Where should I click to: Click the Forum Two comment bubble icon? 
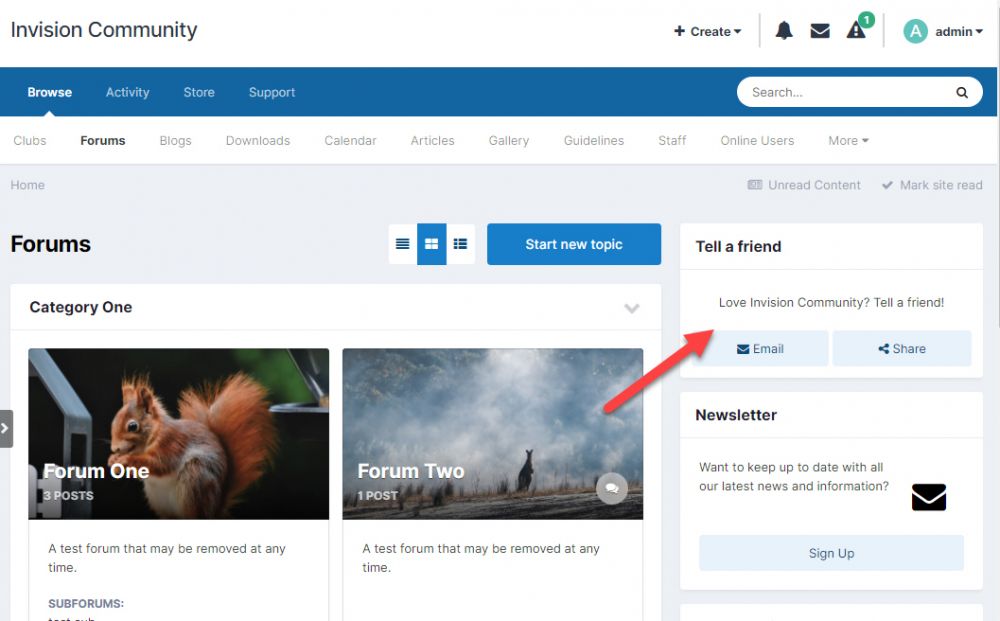612,488
